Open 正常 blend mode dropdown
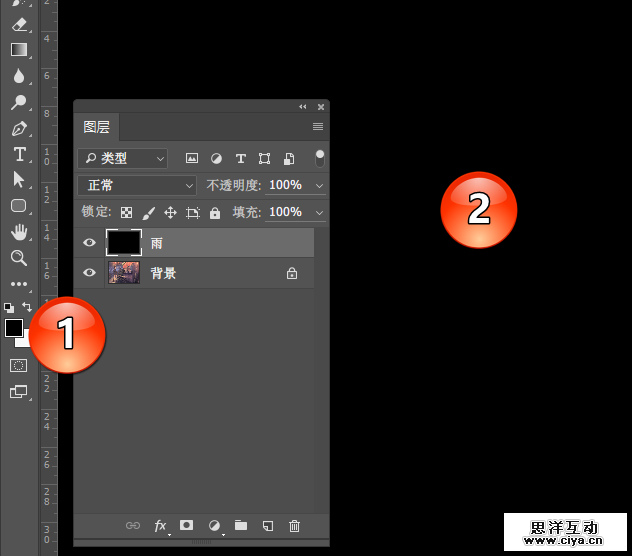Viewport: 632px width, 556px height. pyautogui.click(x=137, y=185)
